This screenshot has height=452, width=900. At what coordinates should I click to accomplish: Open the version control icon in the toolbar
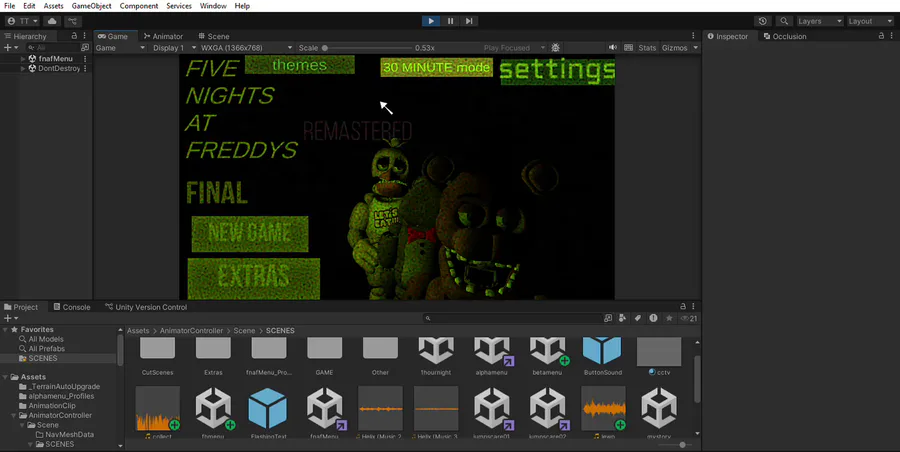[72, 21]
